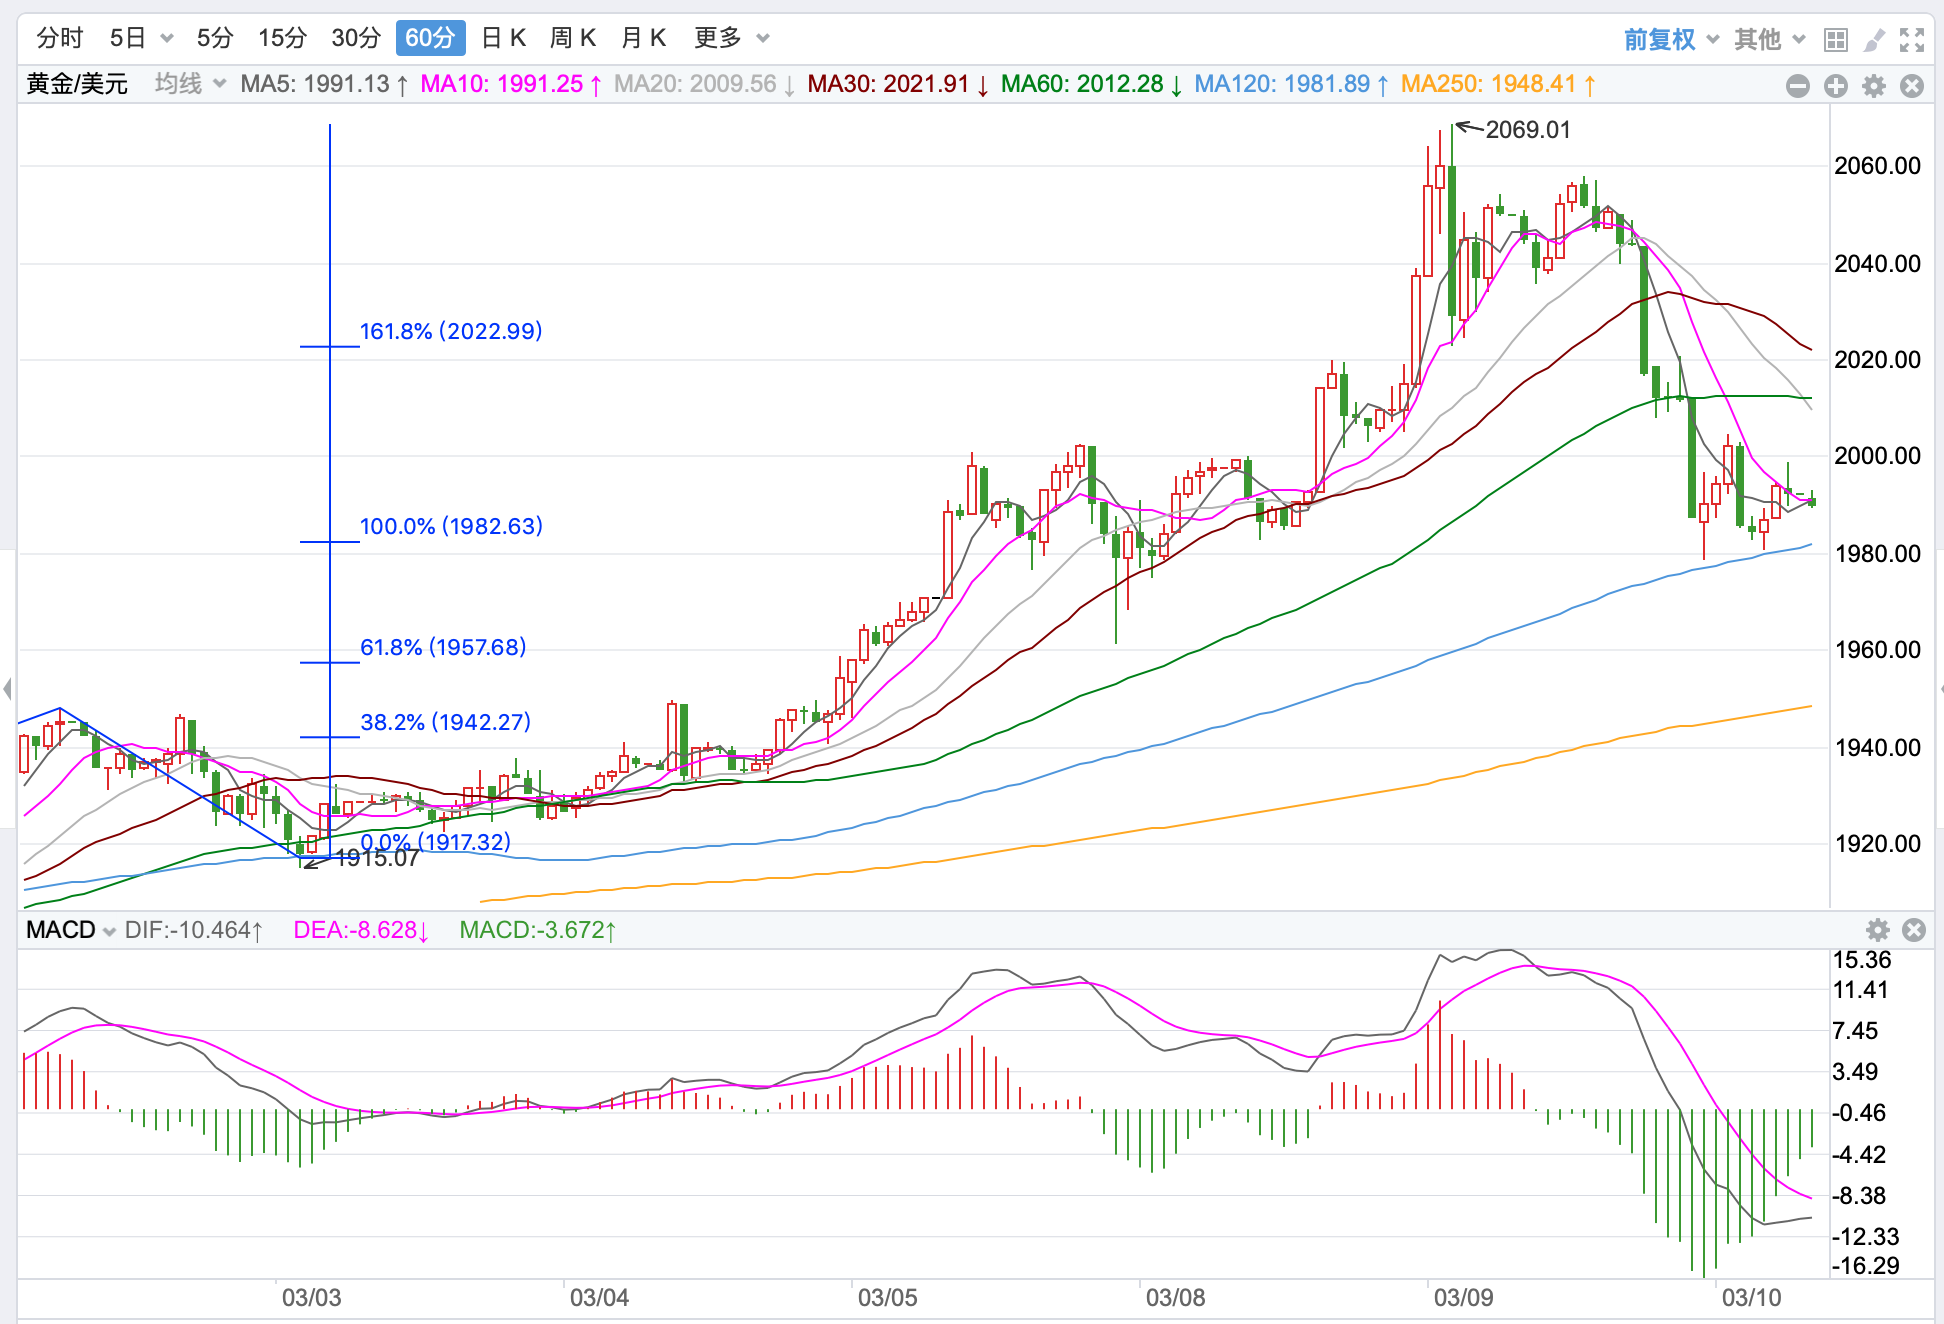Click the 161.8% Fibonacci level label
Viewport: 1944px width, 1324px height.
click(x=450, y=331)
